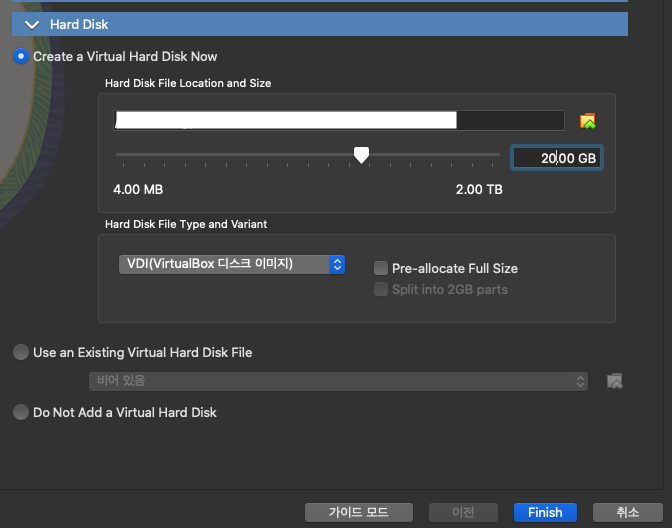The width and height of the screenshot is (672, 528).
Task: Click the Finish button
Action: click(545, 512)
